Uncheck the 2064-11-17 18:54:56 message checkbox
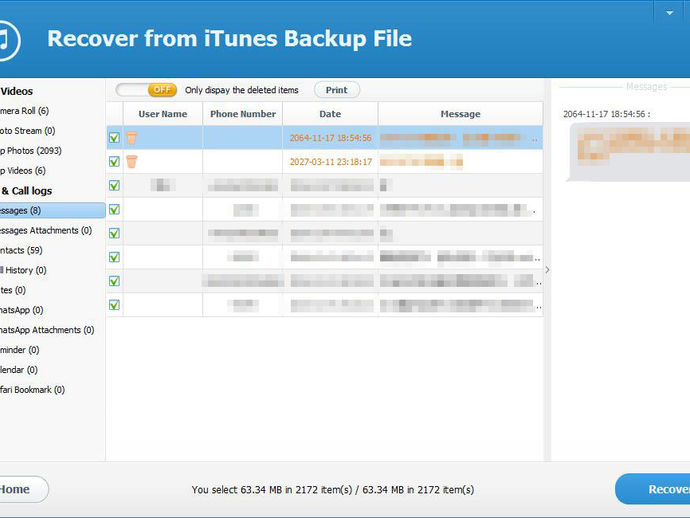Image resolution: width=690 pixels, height=518 pixels. pyautogui.click(x=114, y=138)
